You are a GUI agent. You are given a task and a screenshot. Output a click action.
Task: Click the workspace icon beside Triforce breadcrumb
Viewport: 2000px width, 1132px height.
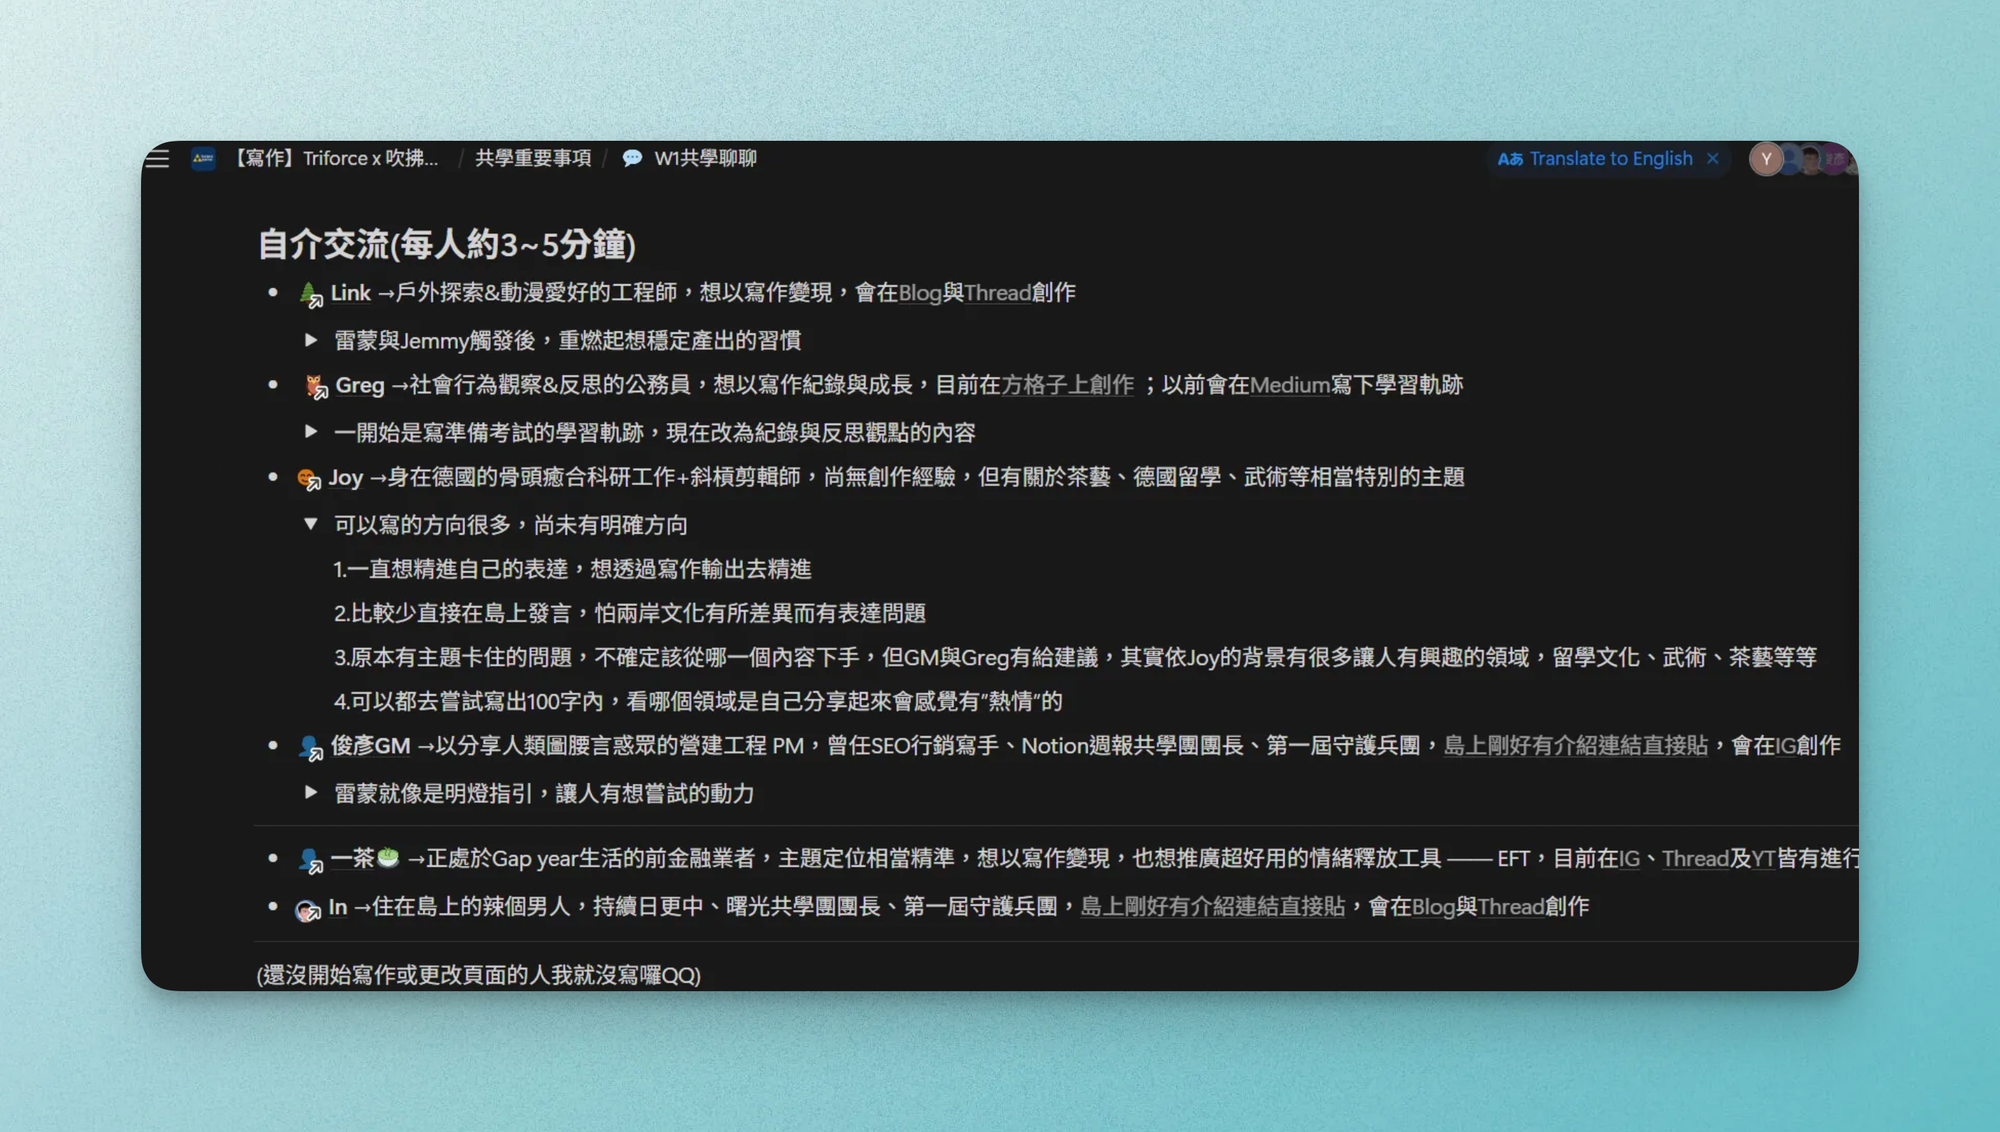coord(203,159)
